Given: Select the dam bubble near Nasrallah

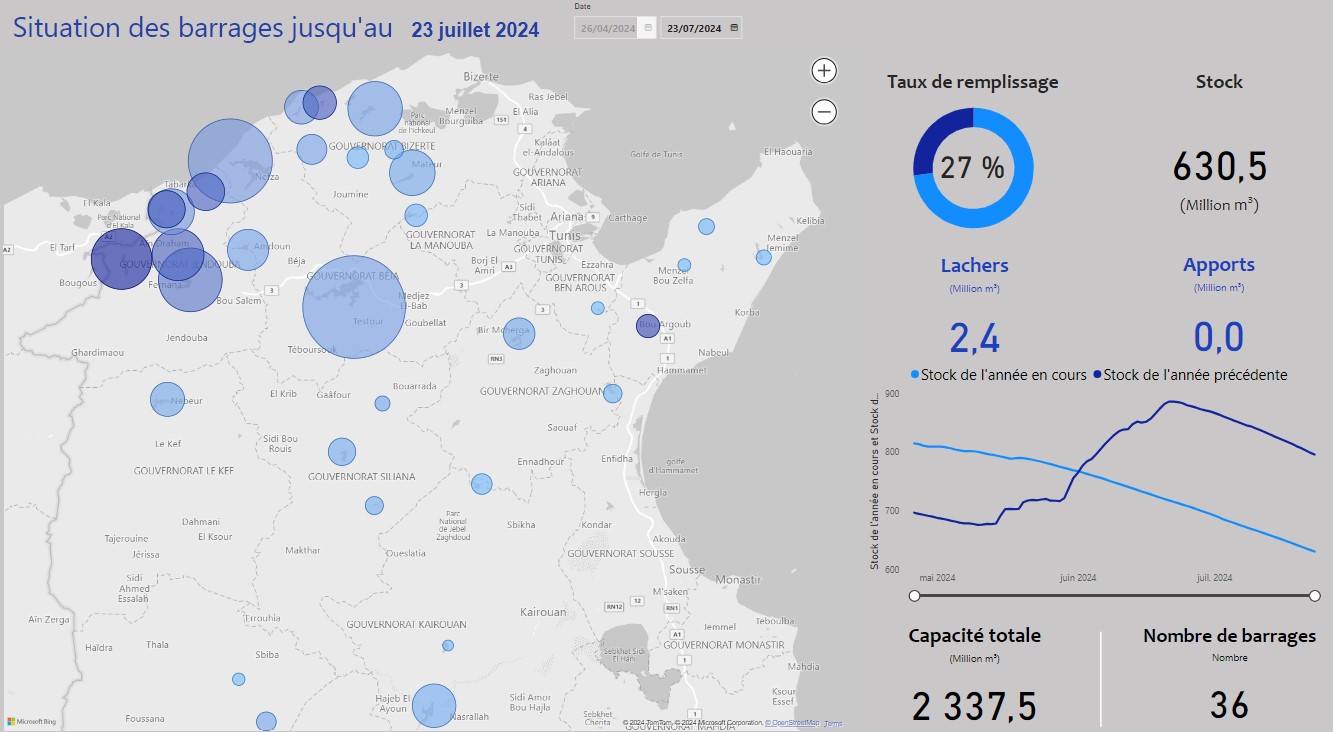Looking at the screenshot, I should coord(434,705).
